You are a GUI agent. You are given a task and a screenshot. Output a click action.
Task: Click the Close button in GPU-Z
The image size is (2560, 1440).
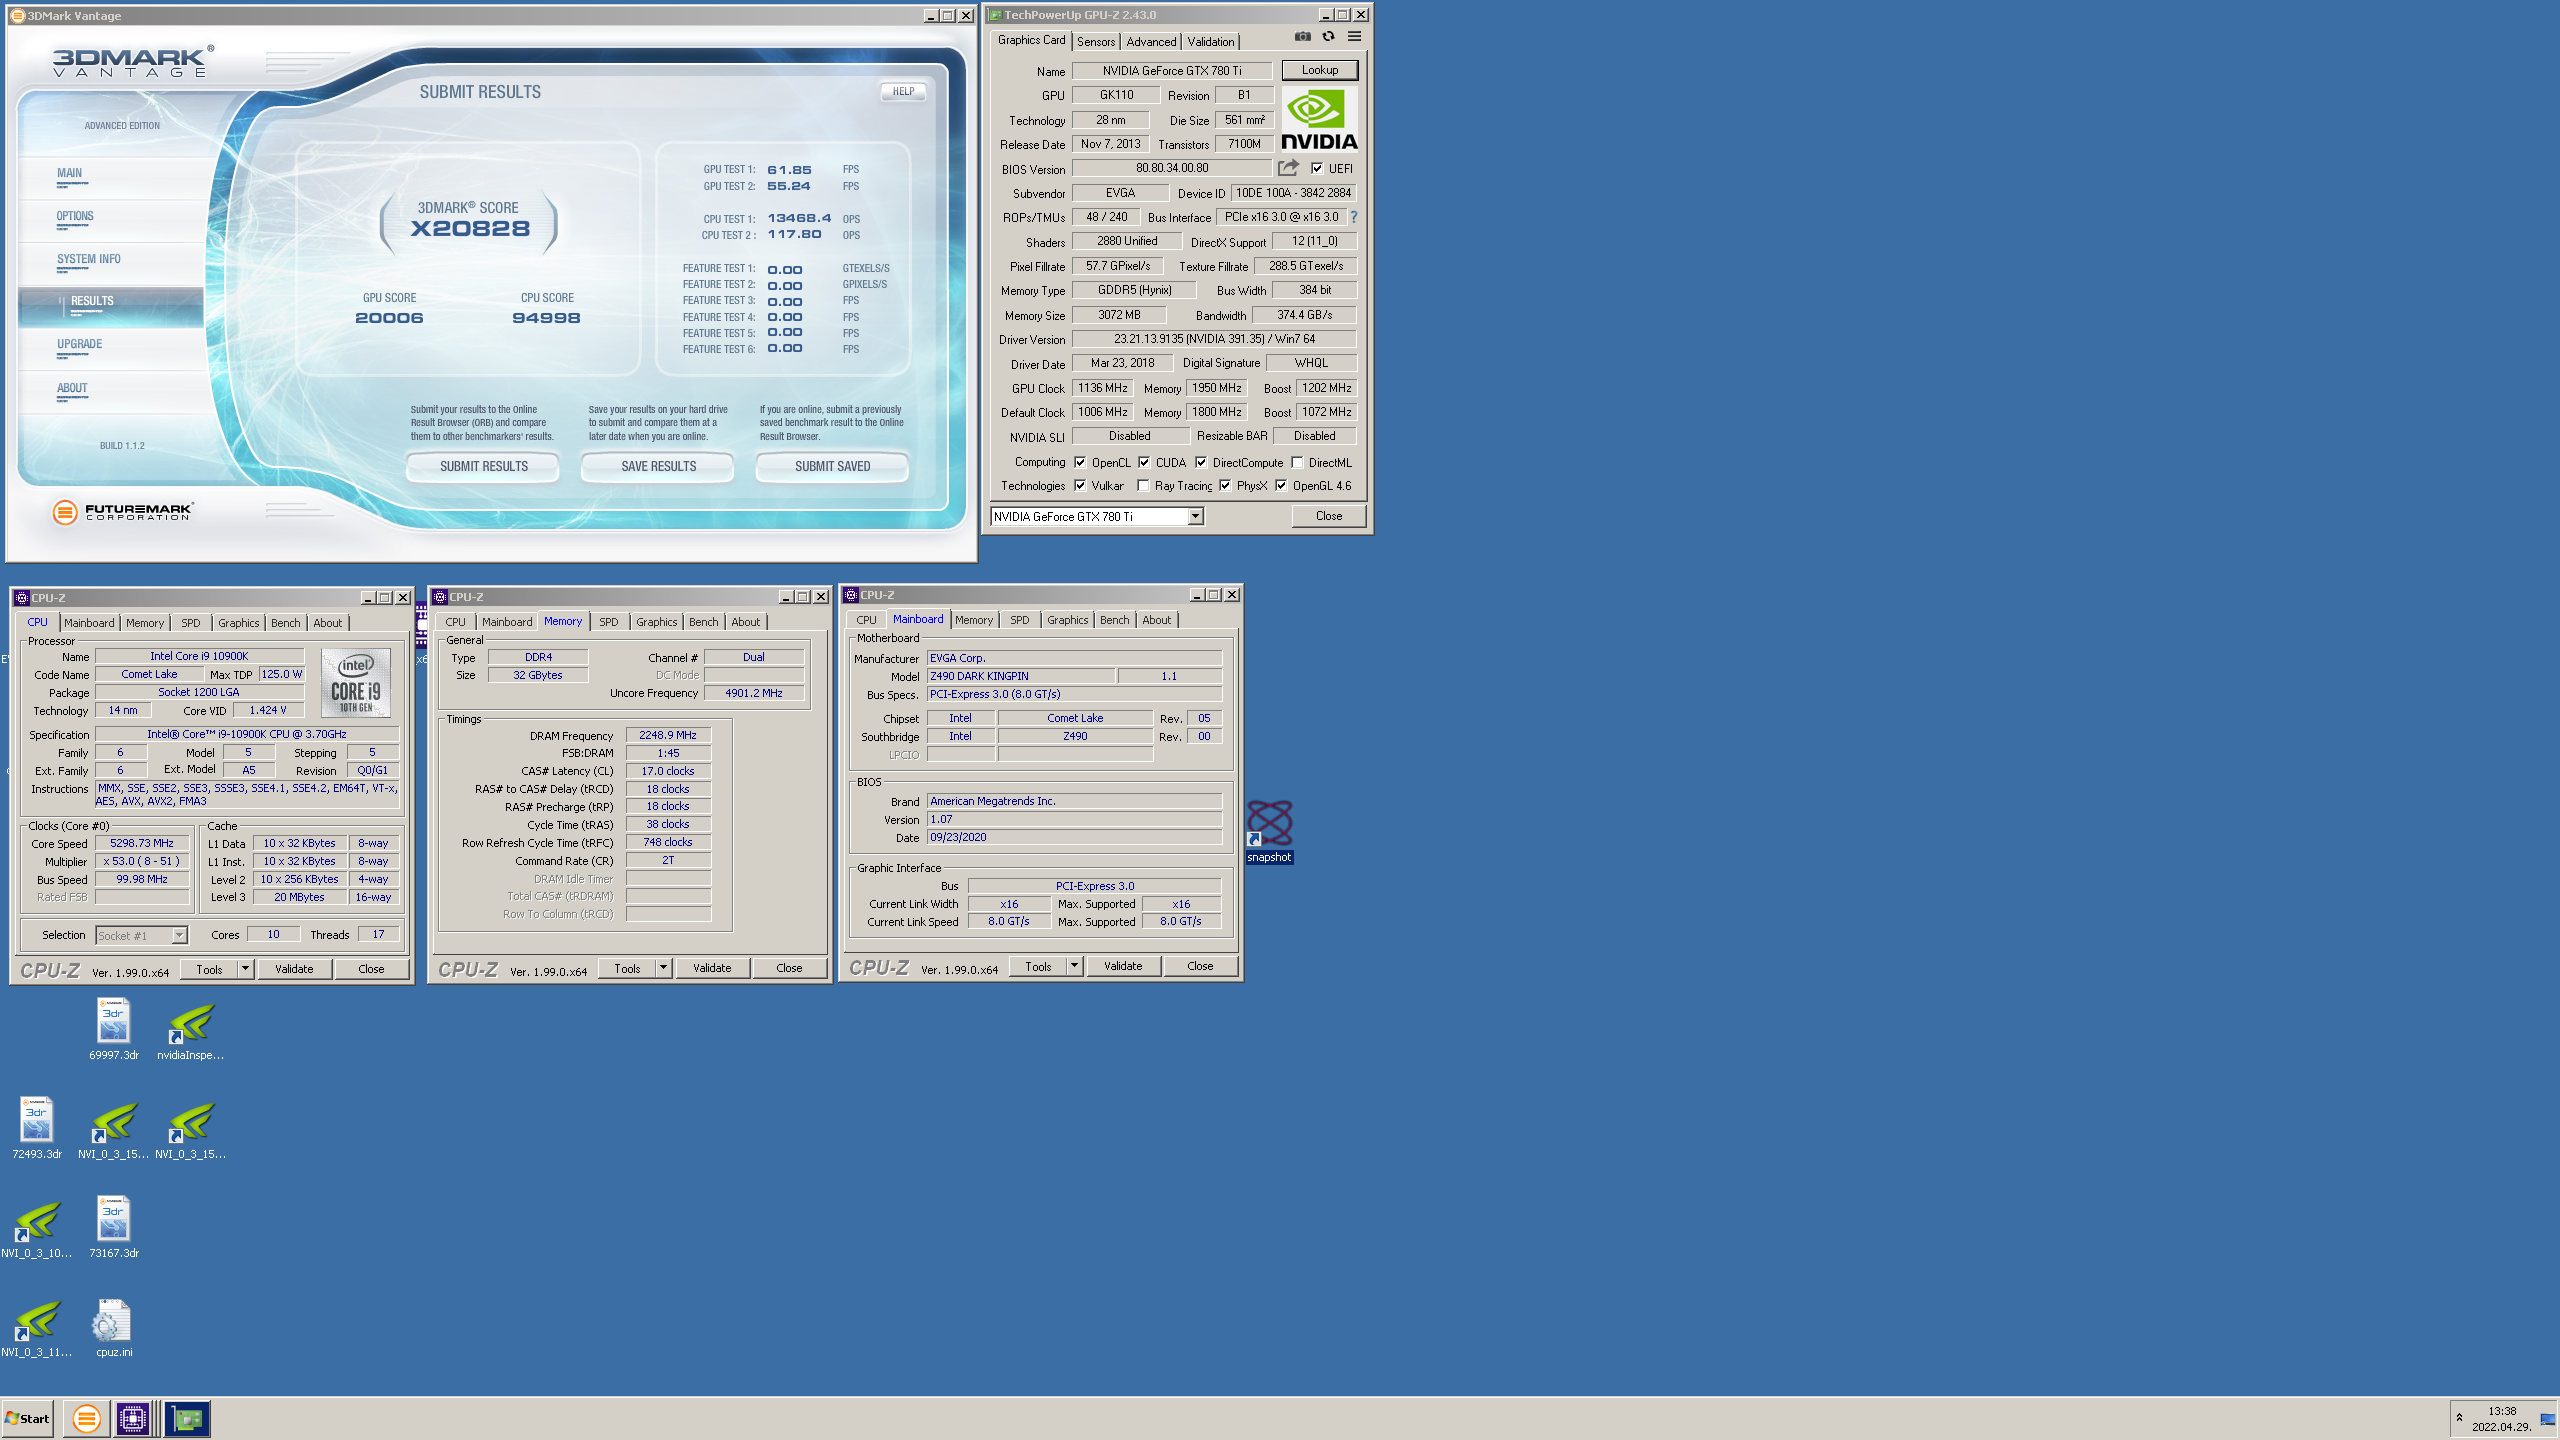(x=1329, y=516)
